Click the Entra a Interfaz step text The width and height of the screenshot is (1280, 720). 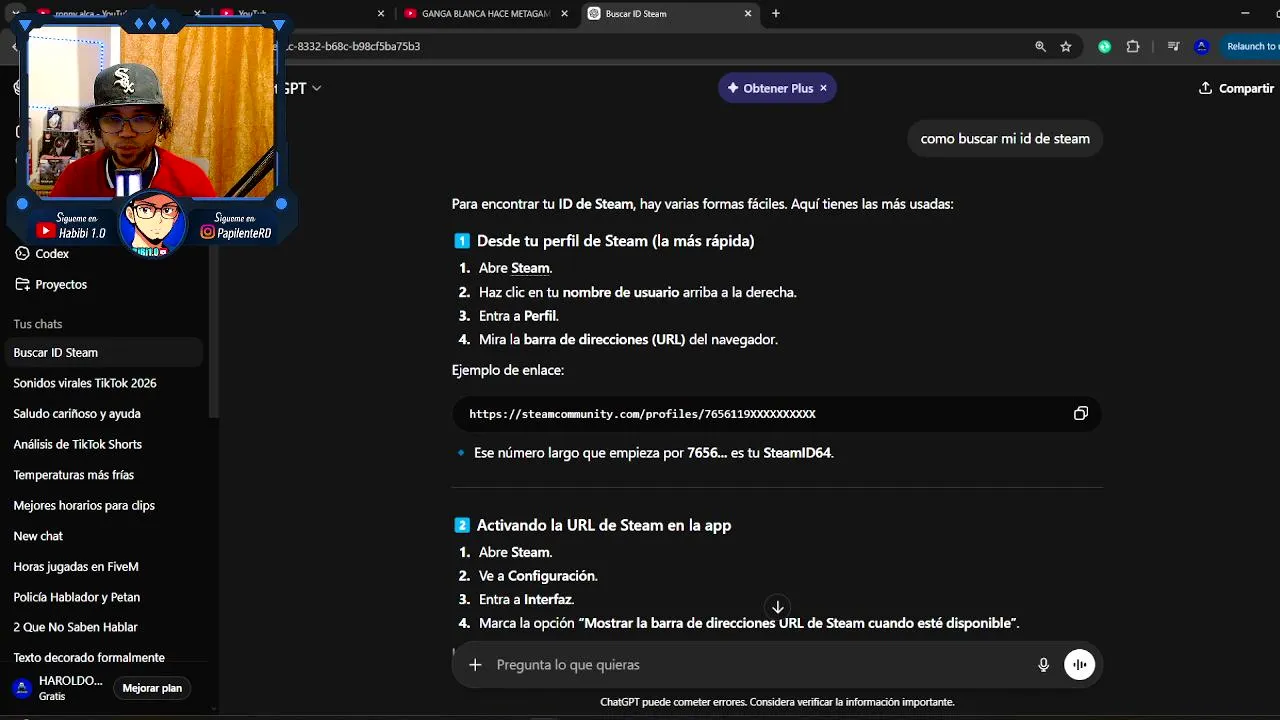click(x=526, y=600)
